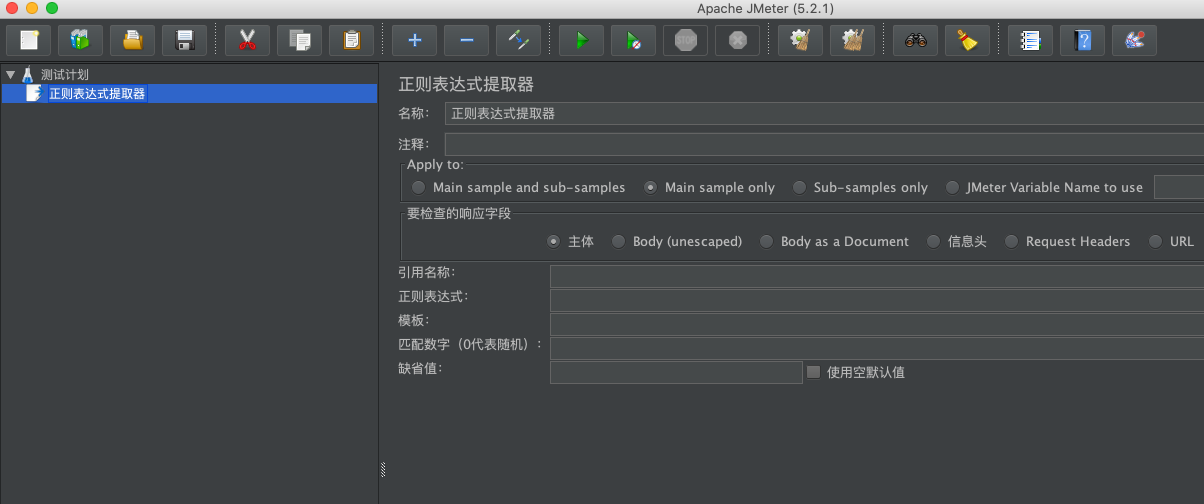Save the test plan with floppy icon
Image resolution: width=1204 pixels, height=504 pixels.
pyautogui.click(x=184, y=40)
